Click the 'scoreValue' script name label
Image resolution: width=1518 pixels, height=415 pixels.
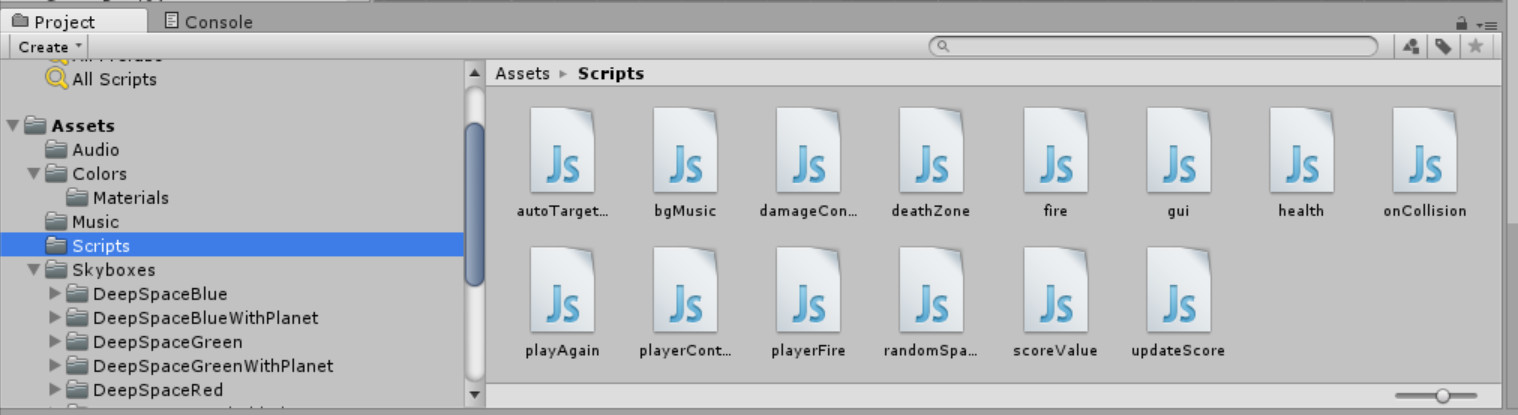1055,351
